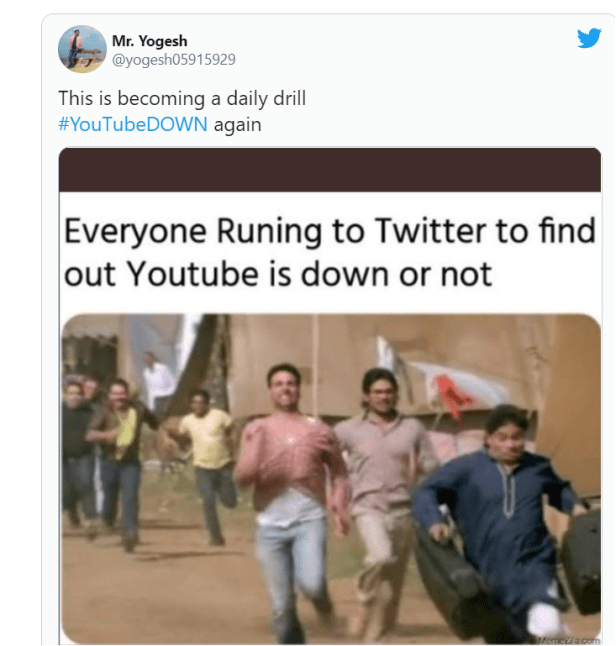Click the man in white in the background
Screen dimensions: 616x646
(x=157, y=378)
